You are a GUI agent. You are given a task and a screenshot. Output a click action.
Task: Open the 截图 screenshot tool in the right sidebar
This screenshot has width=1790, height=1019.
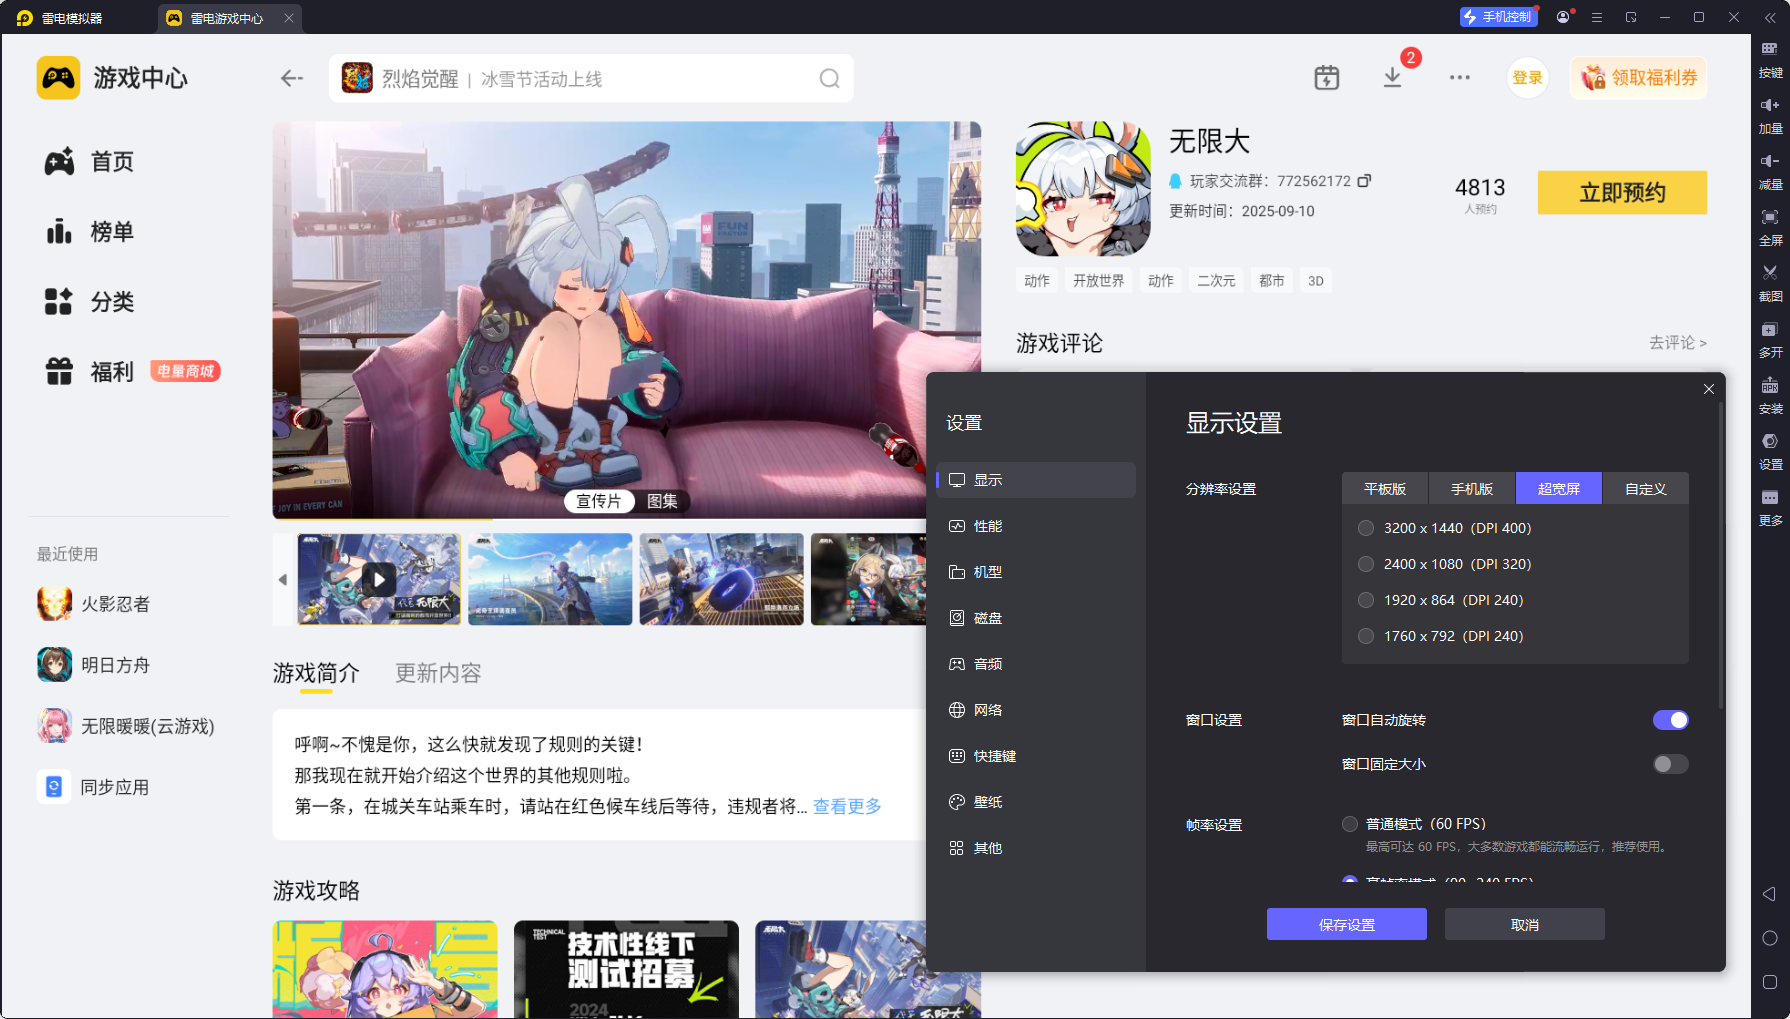1770,283
